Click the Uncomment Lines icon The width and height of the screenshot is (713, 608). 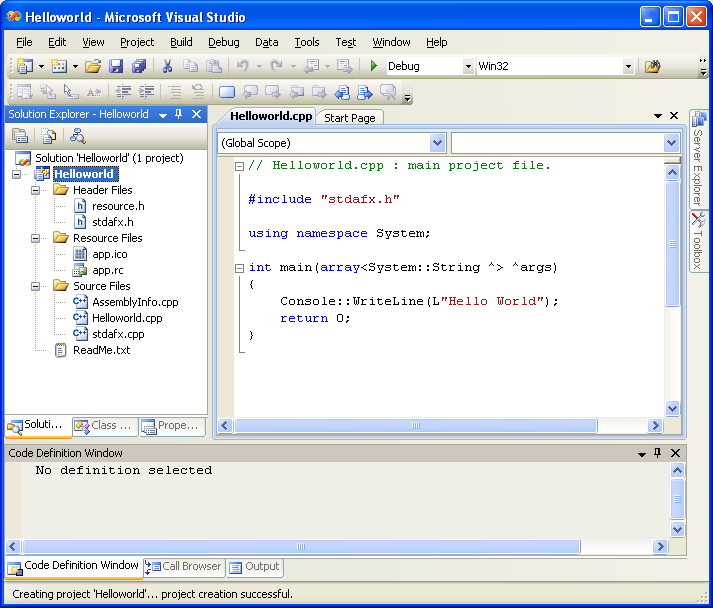(198, 92)
